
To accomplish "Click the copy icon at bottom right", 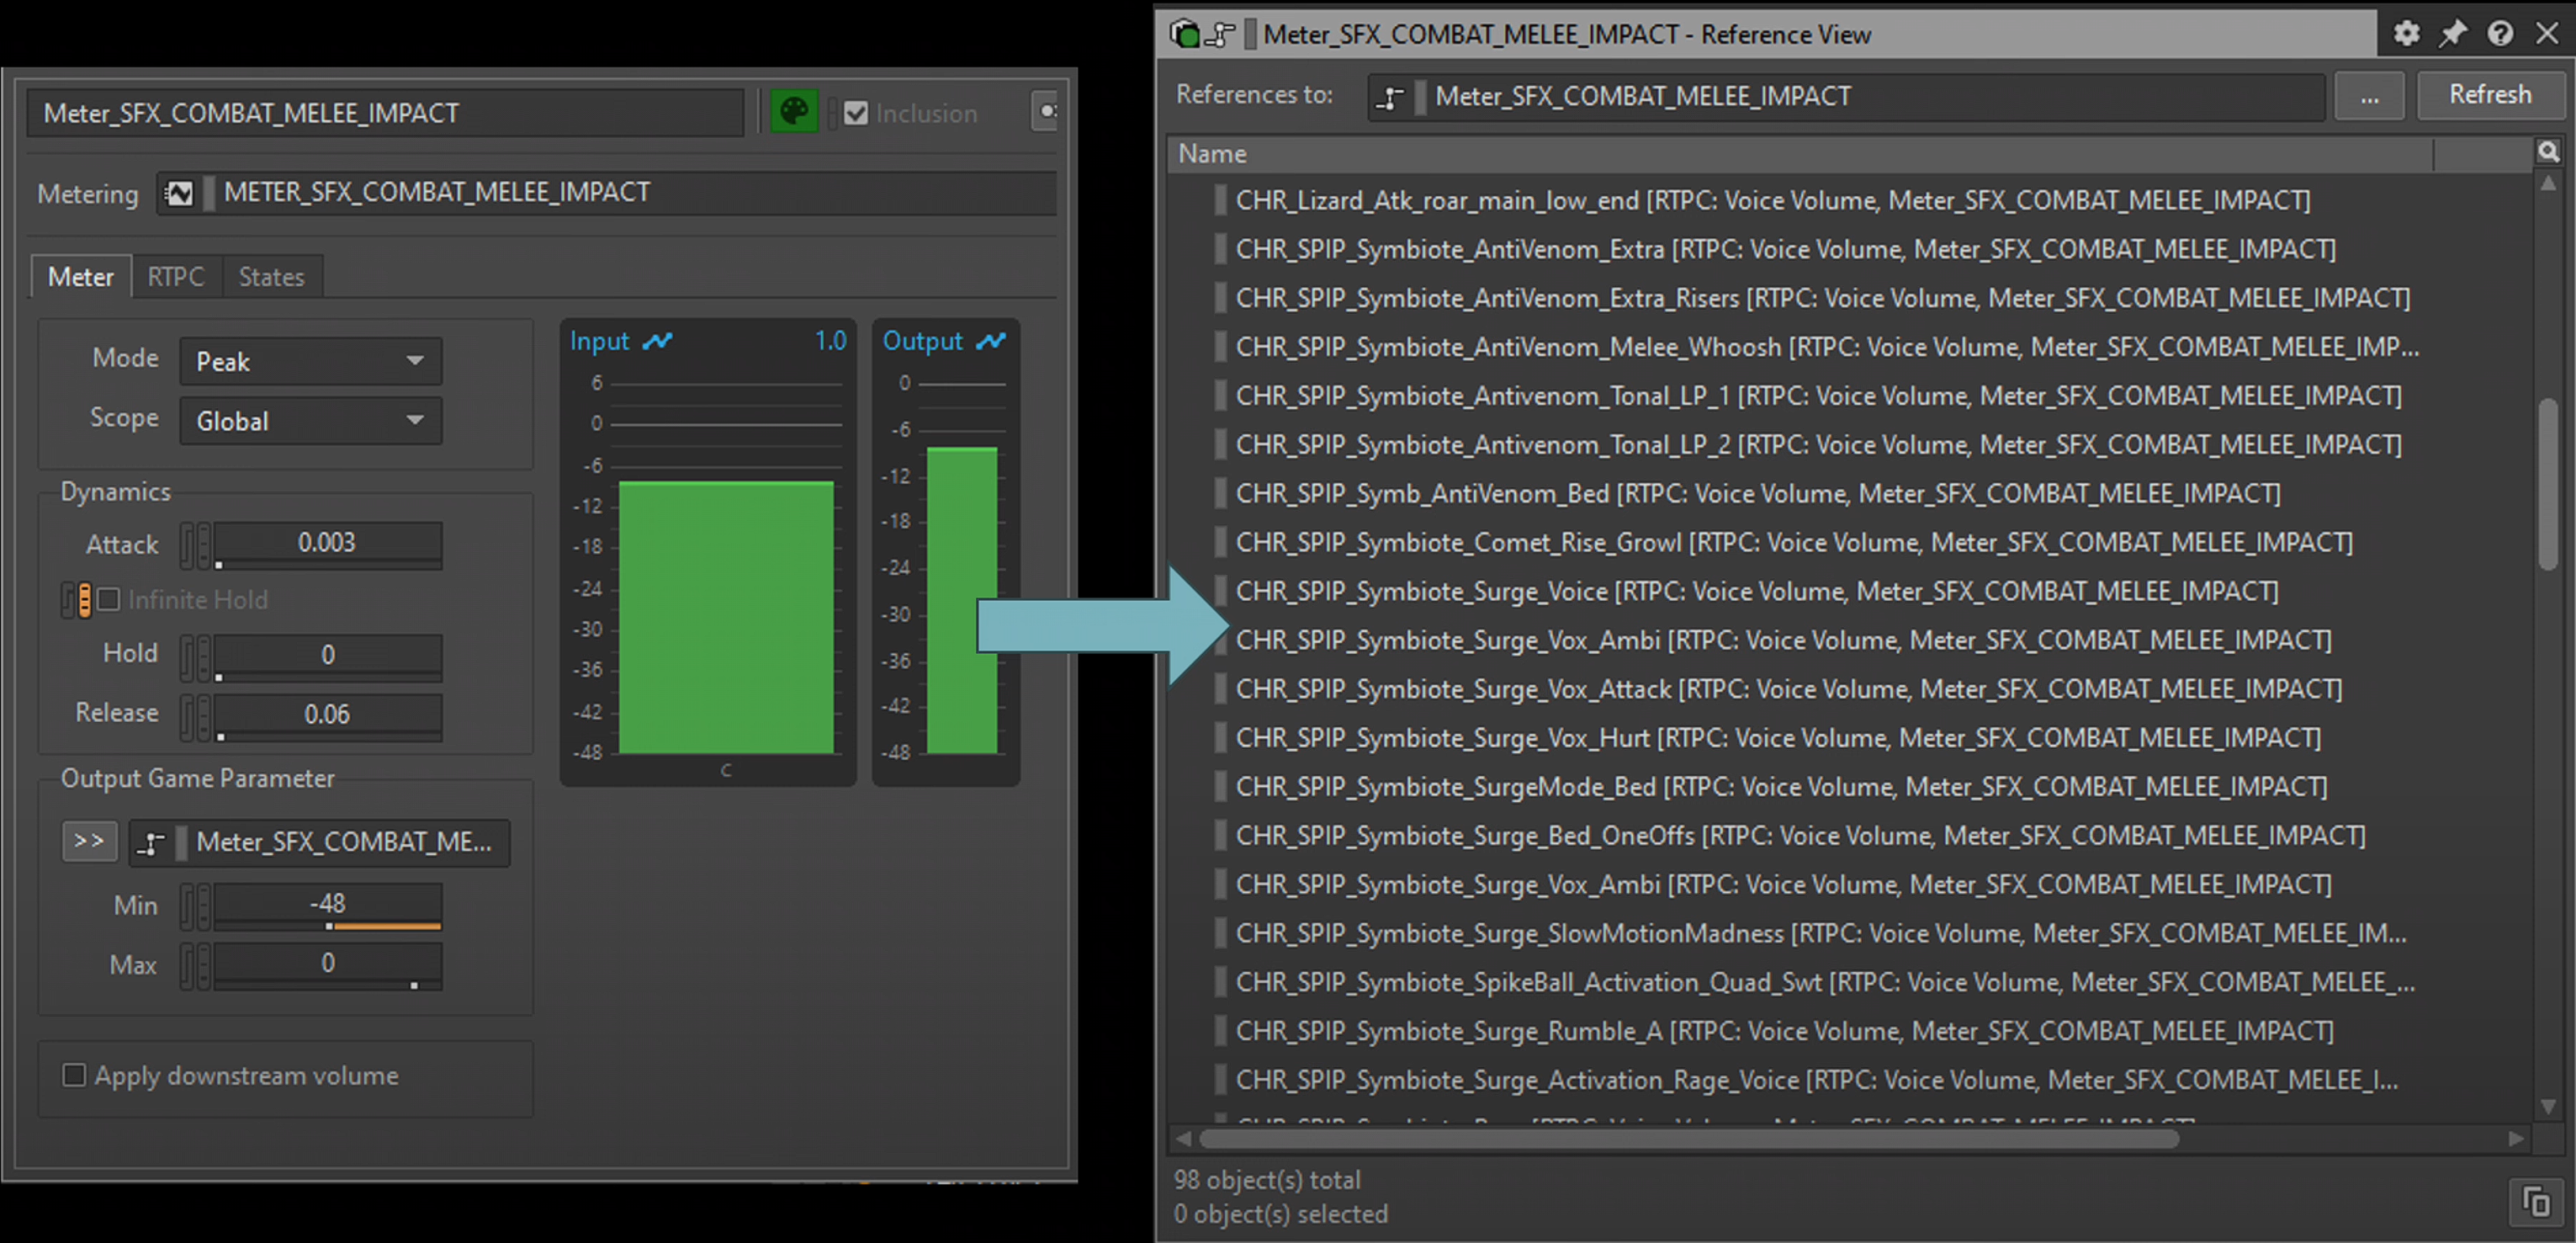I will (x=2536, y=1200).
